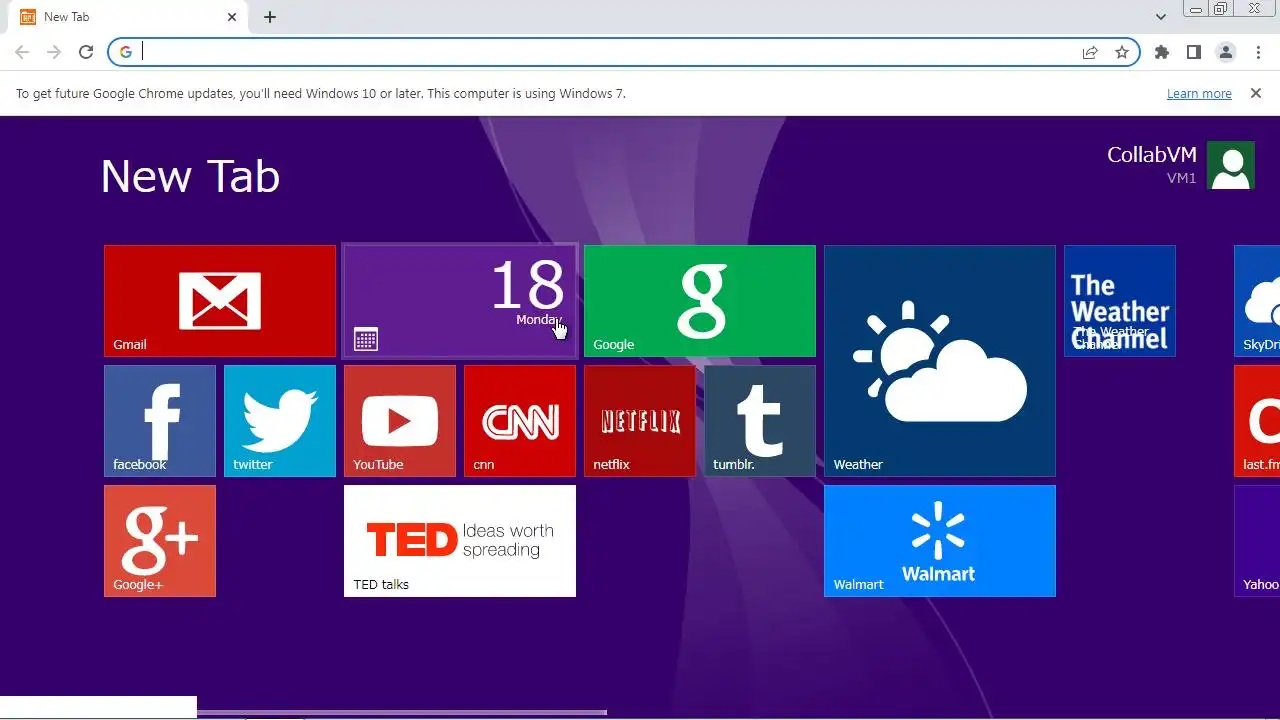Viewport: 1280px width, 720px height.
Task: Open The Weather Channel tile
Action: 1120,301
